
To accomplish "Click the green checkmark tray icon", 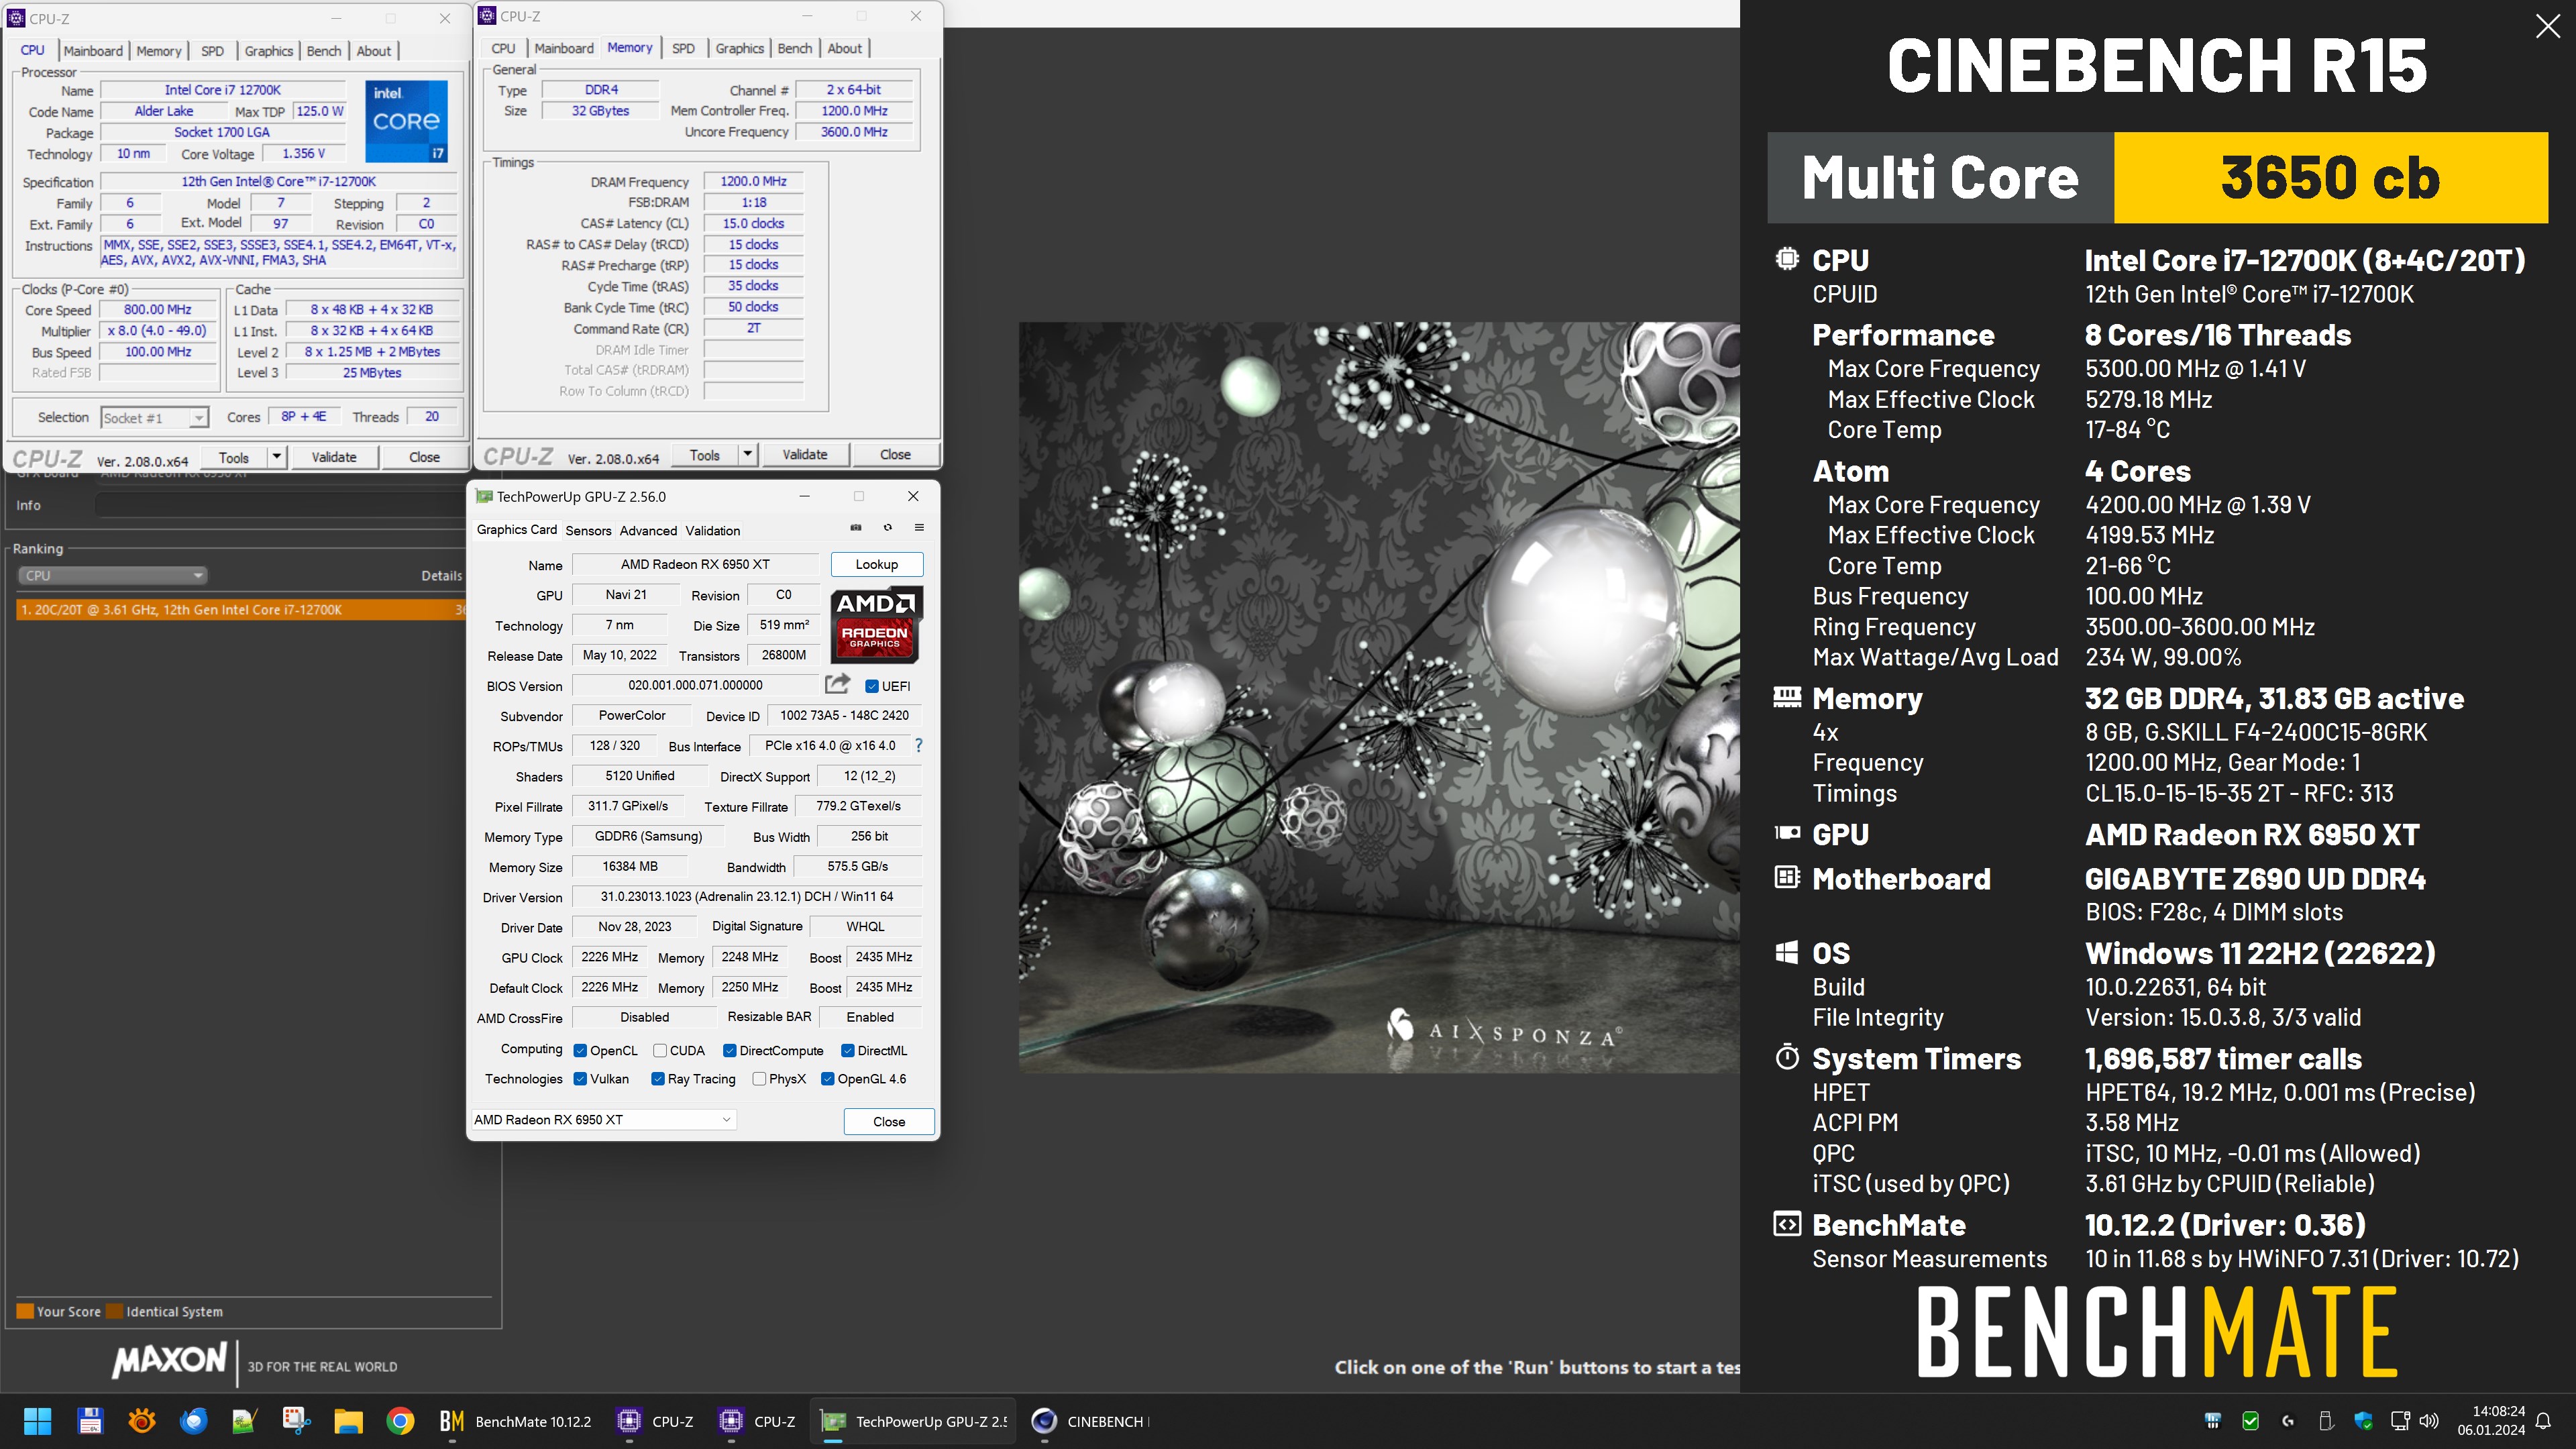I will (2251, 1421).
